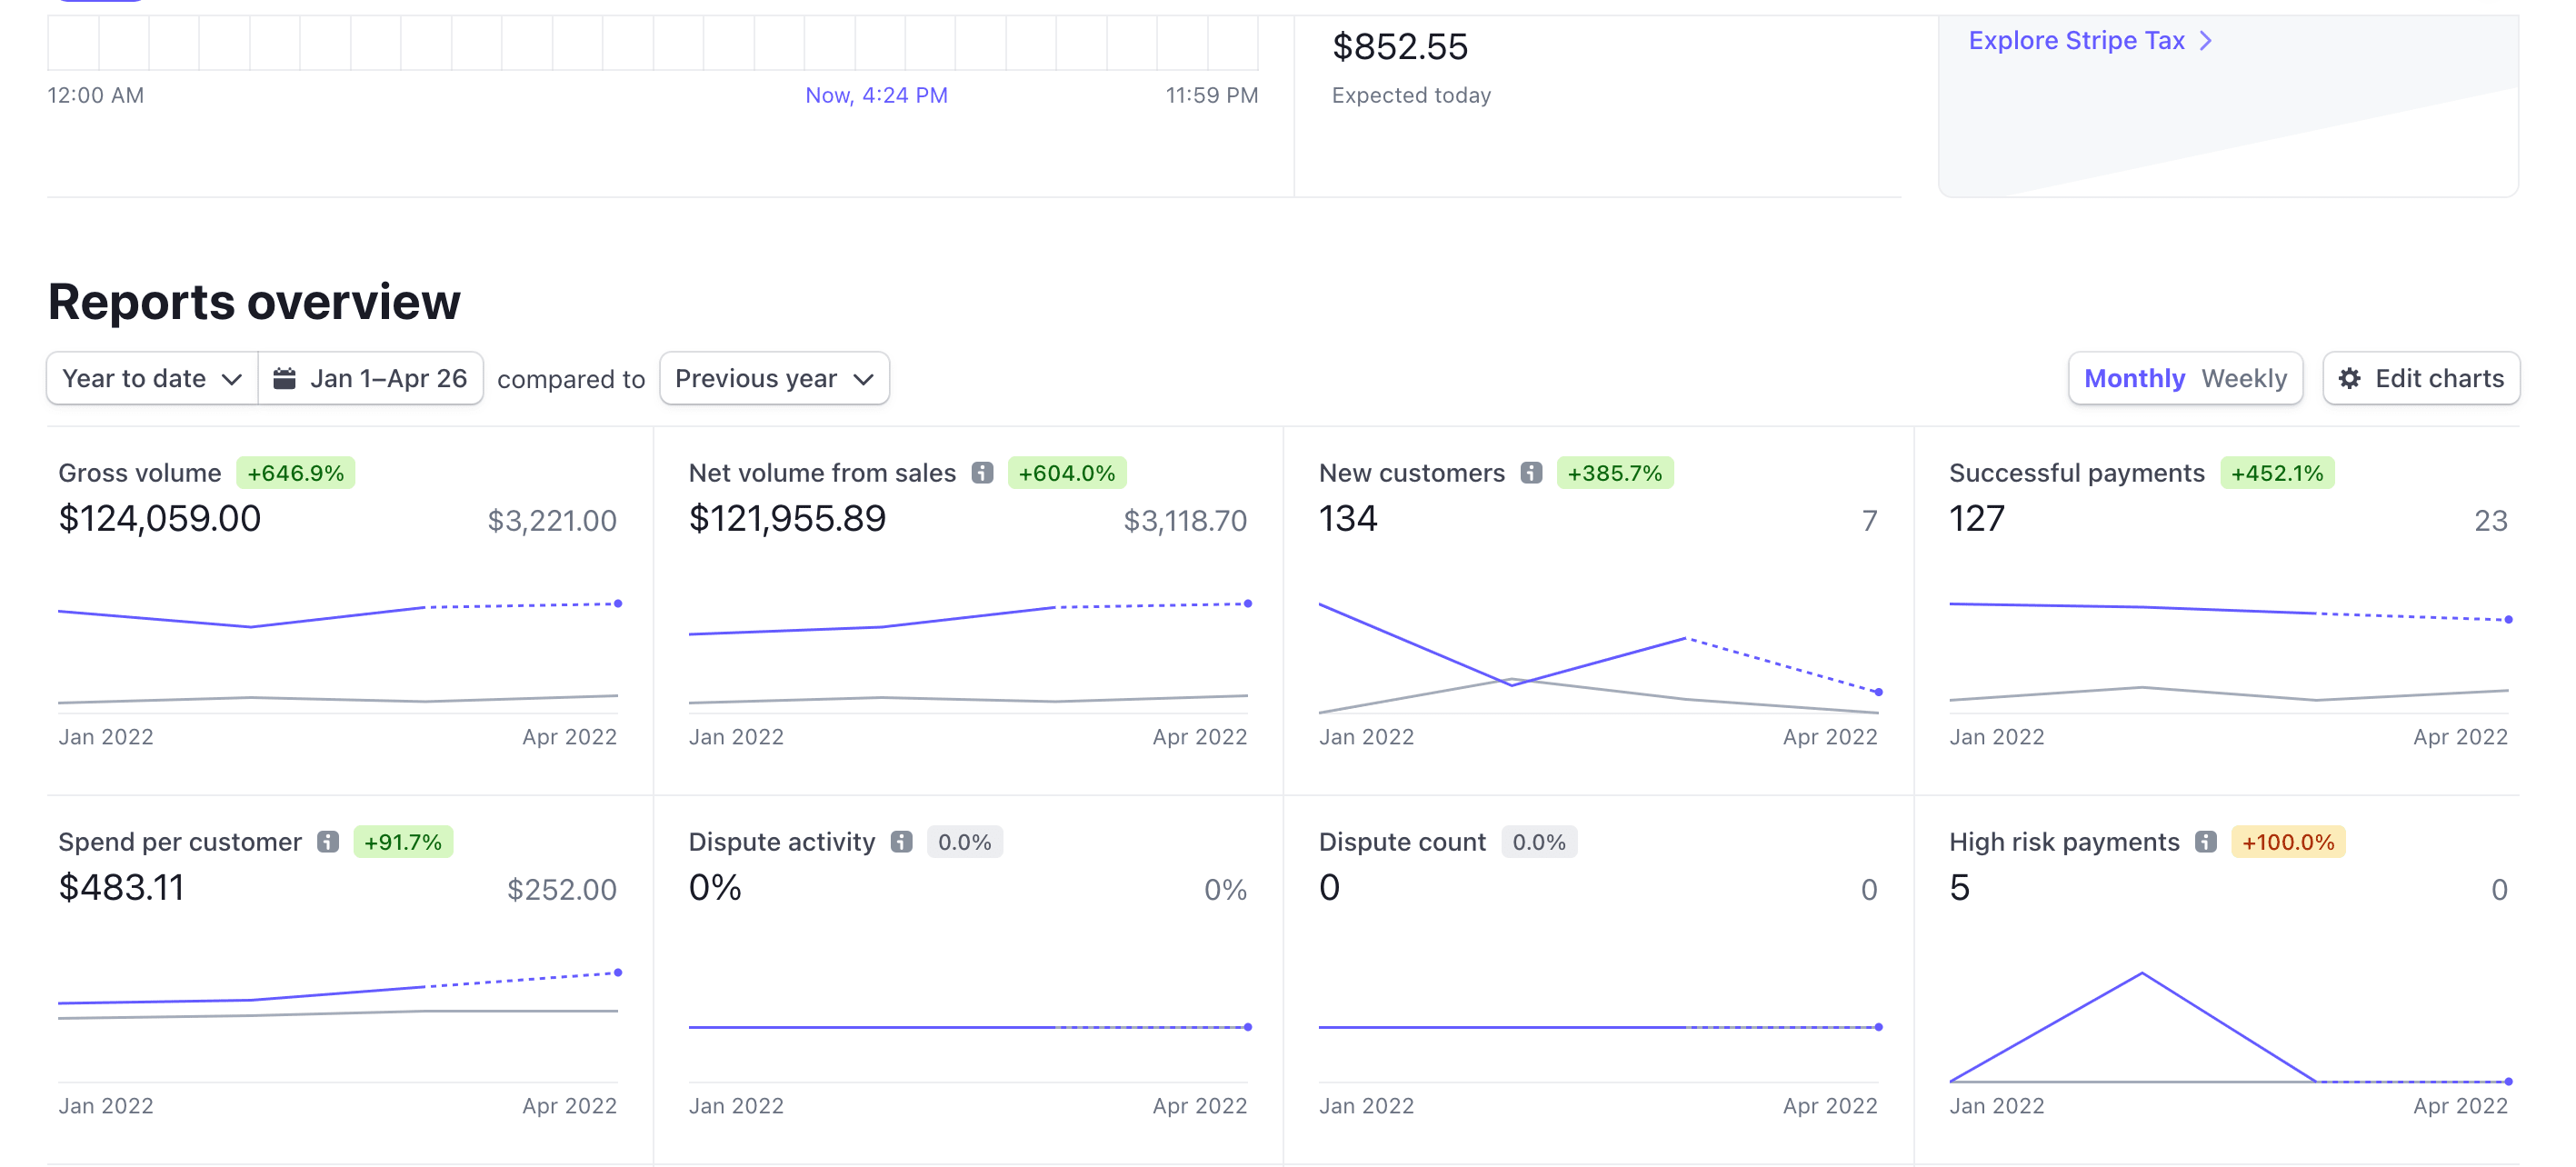Open the Successful payments report title
Viewport: 2576px width, 1167px height.
2076,473
